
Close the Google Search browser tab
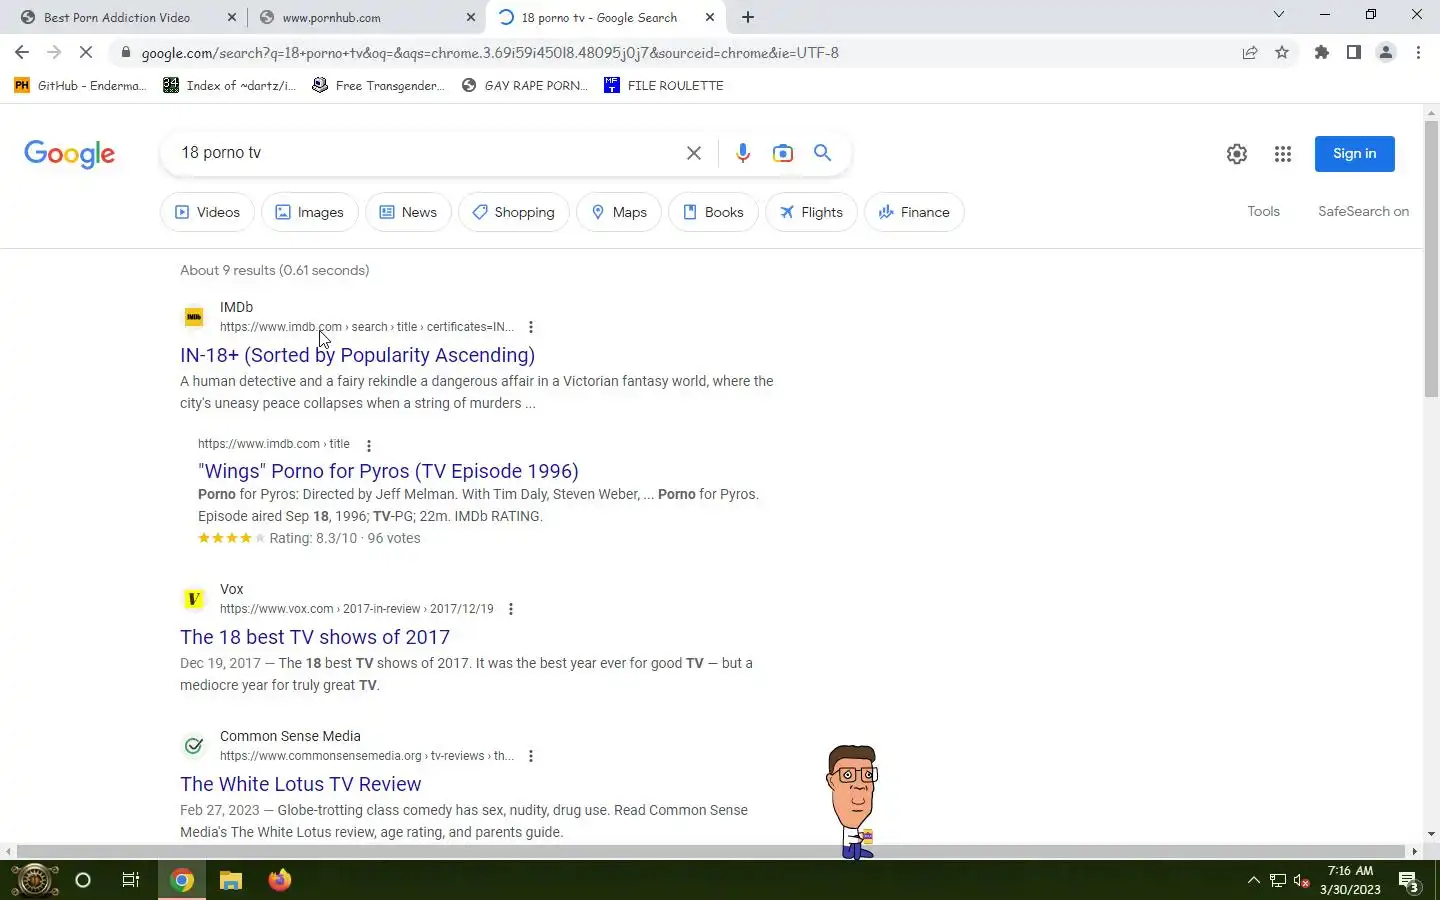(x=710, y=17)
